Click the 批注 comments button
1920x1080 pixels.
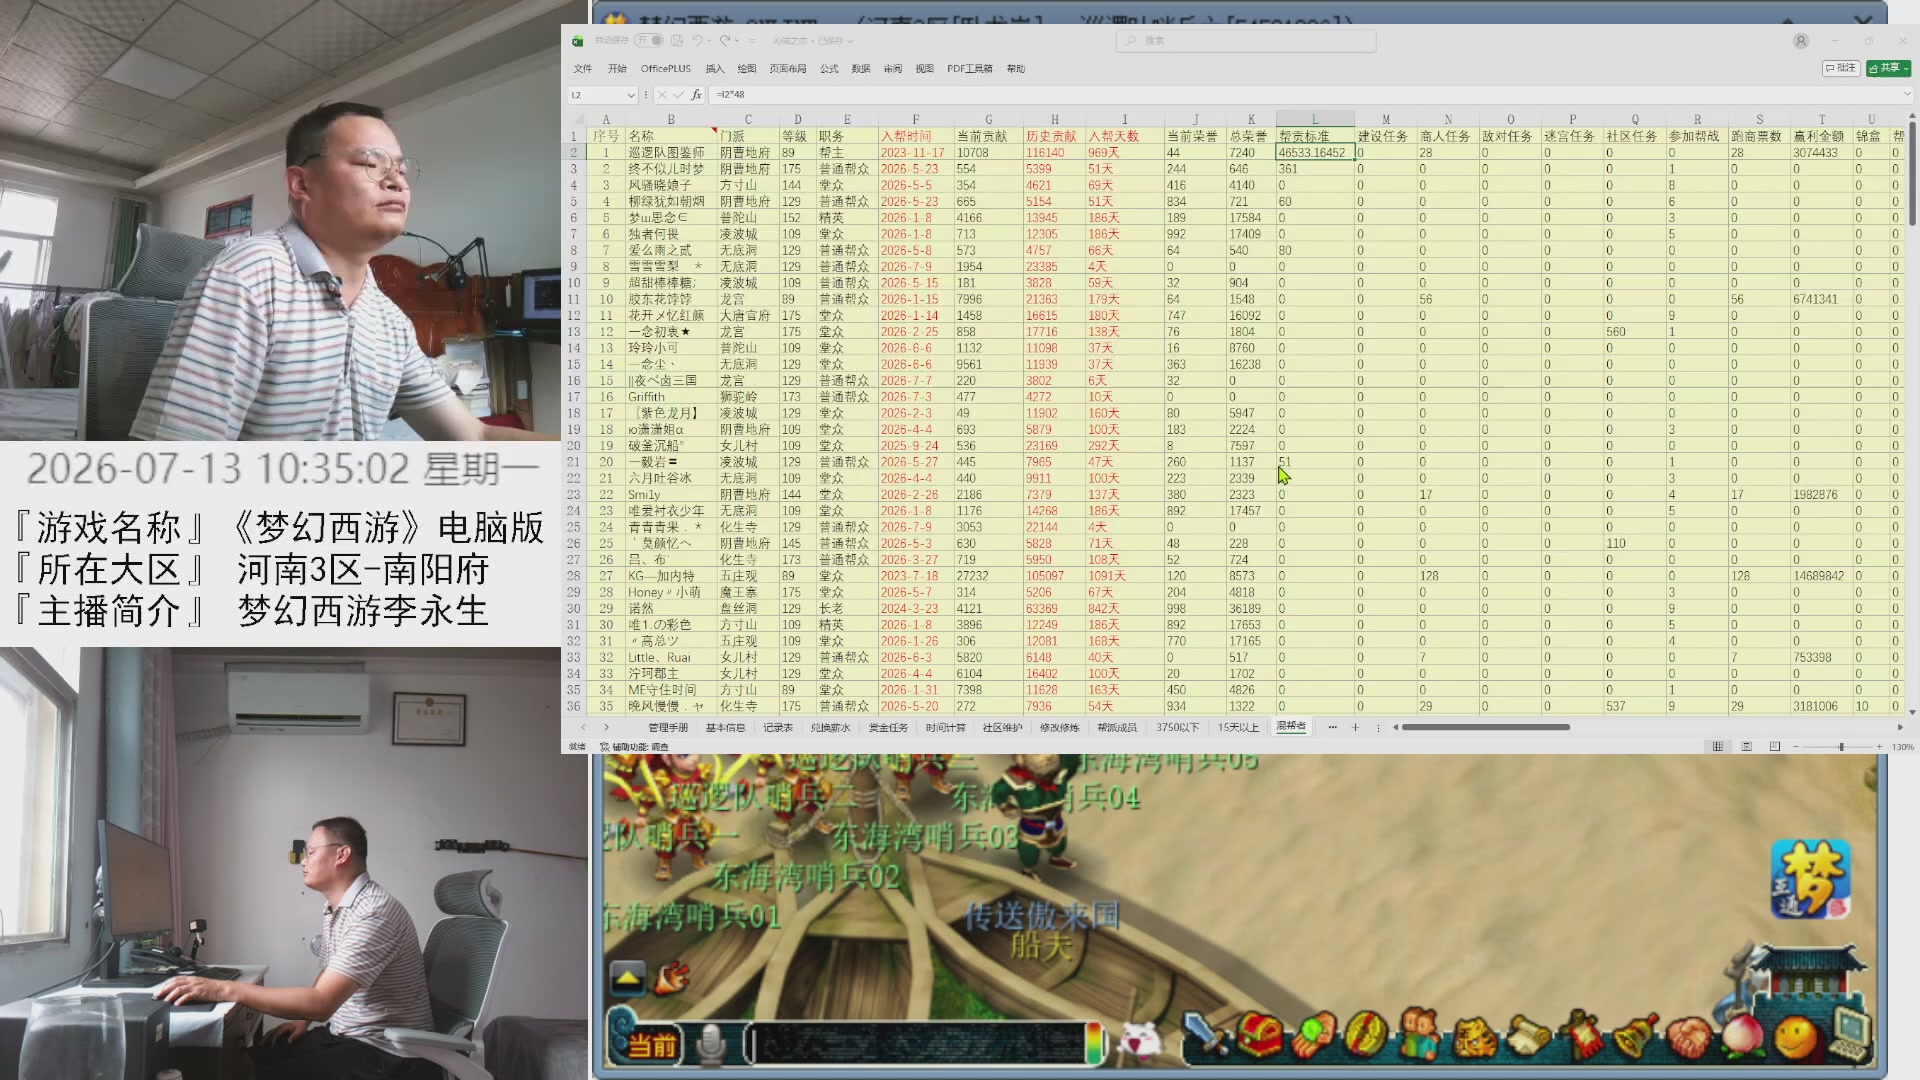[1841, 68]
